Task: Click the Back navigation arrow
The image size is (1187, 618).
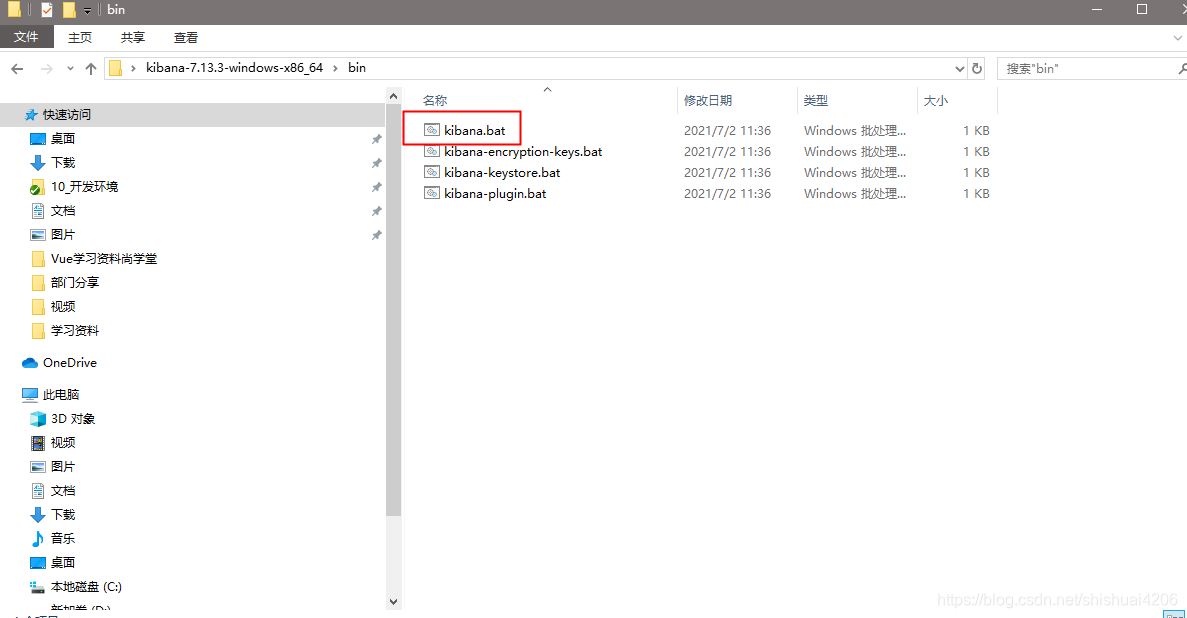Action: pyautogui.click(x=17, y=69)
